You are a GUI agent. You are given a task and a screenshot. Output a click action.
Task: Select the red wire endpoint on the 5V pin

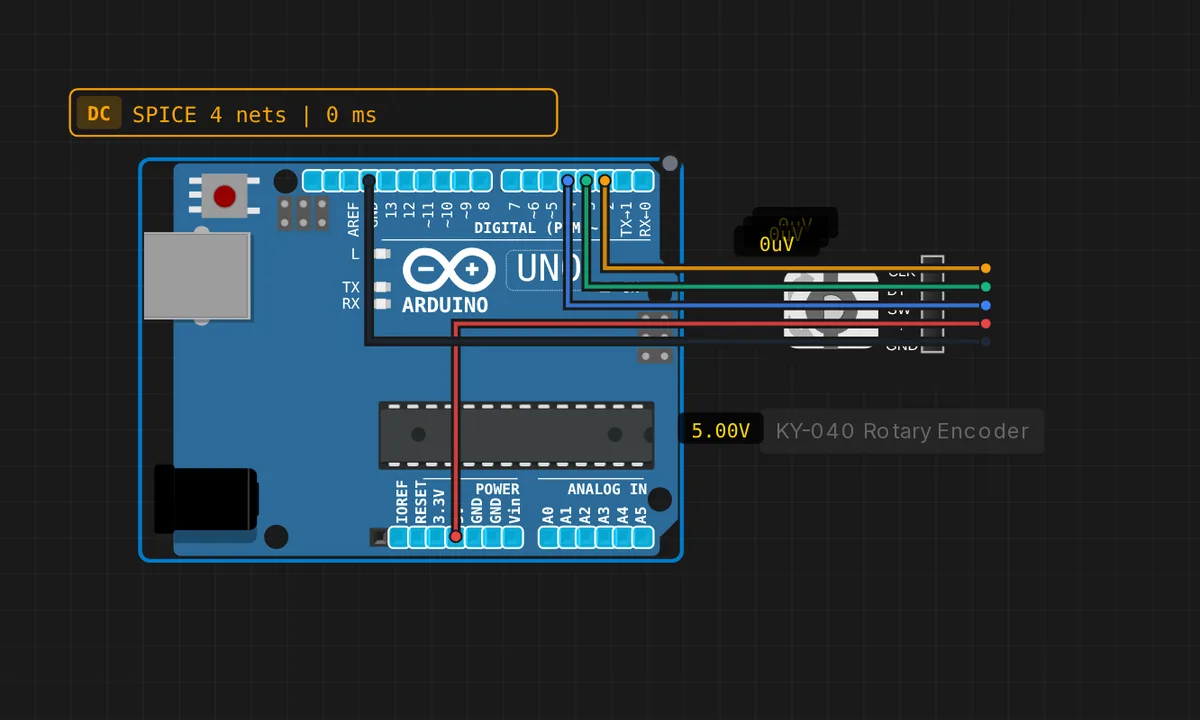point(455,537)
